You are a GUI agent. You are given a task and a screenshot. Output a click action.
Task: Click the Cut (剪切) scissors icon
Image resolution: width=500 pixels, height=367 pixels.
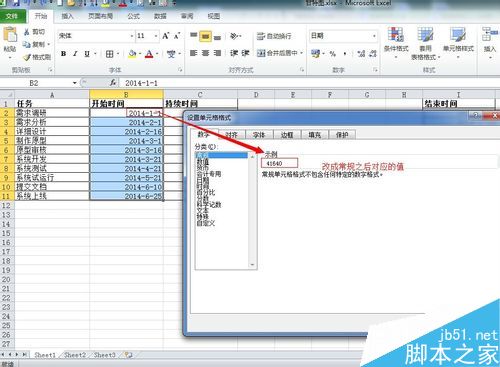click(27, 32)
